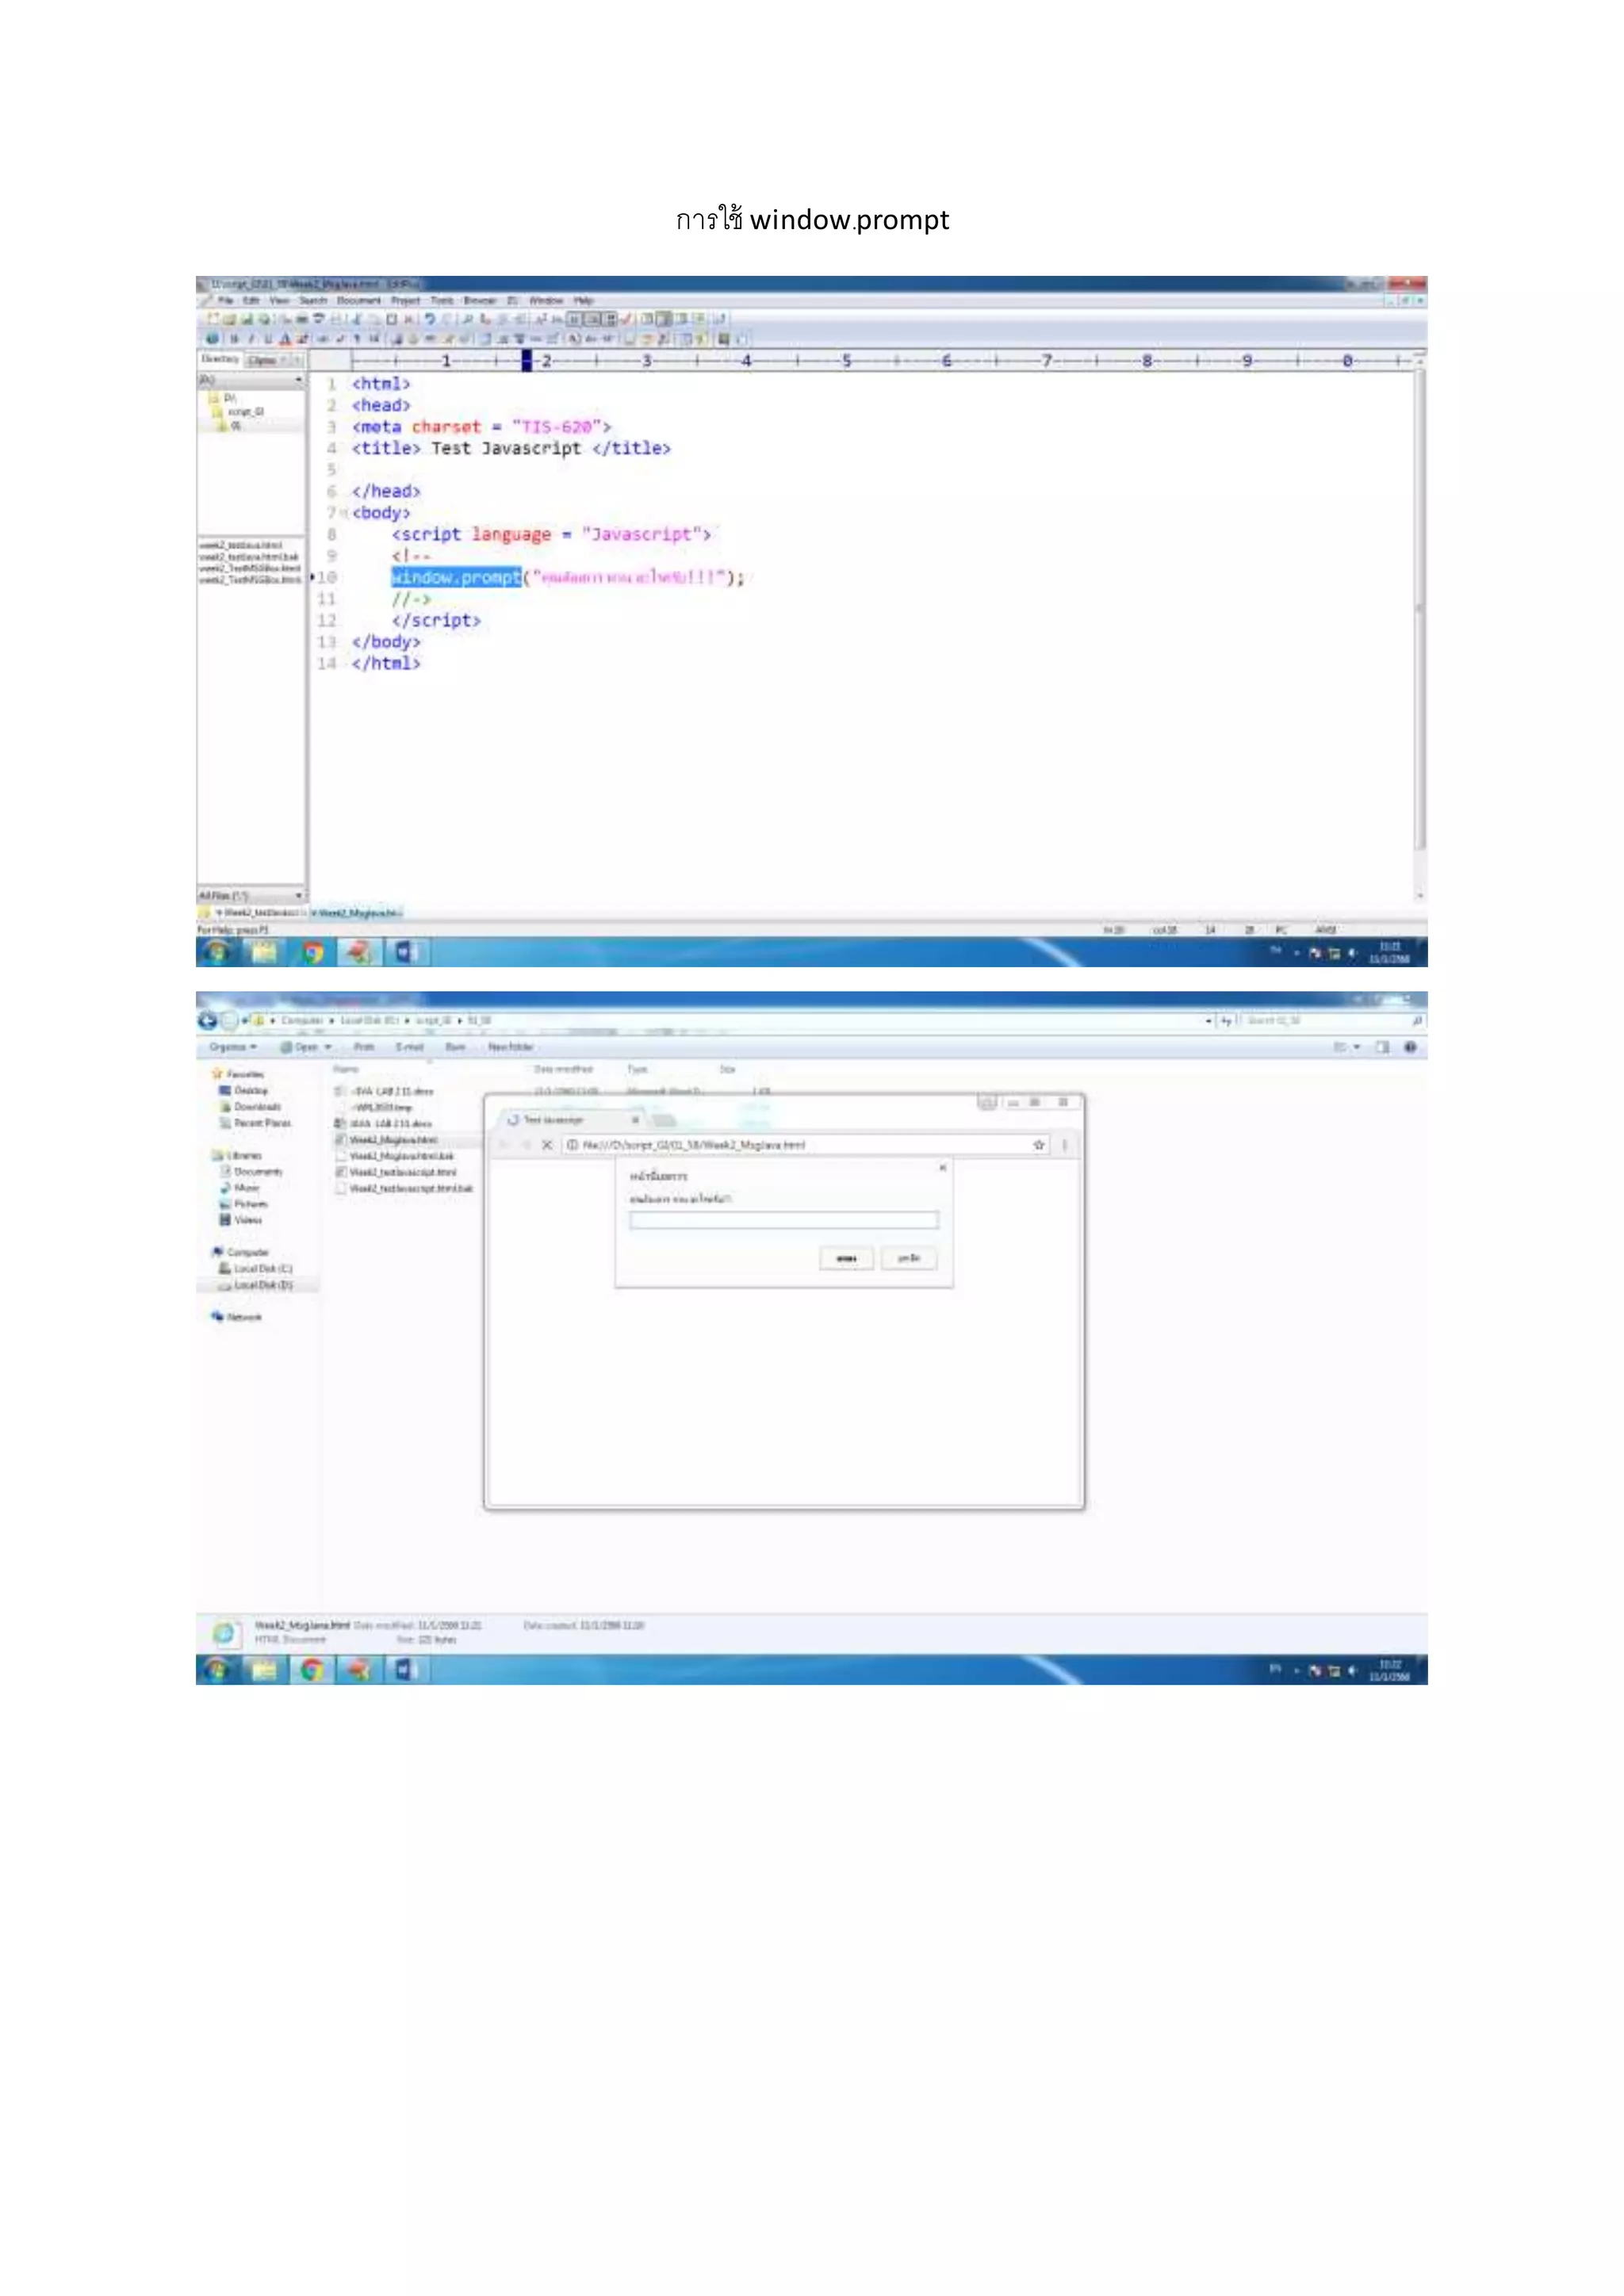1624x2296 pixels.
Task: Click the New file icon in EditPlus toolbar
Action: click(x=212, y=319)
